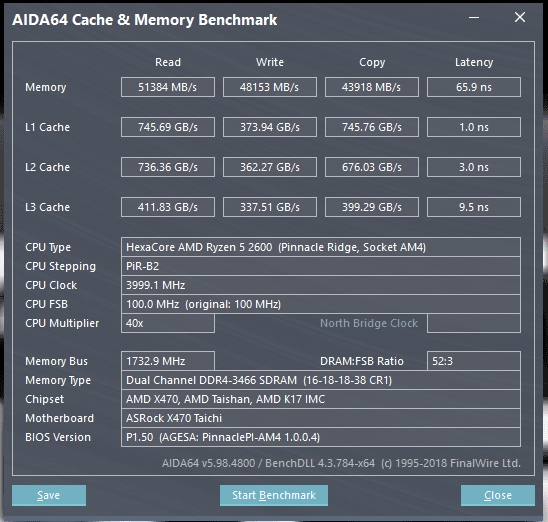Click Memory Type field DDR4-3466 SDRAM
Viewport: 548px width, 522px height.
pos(321,380)
